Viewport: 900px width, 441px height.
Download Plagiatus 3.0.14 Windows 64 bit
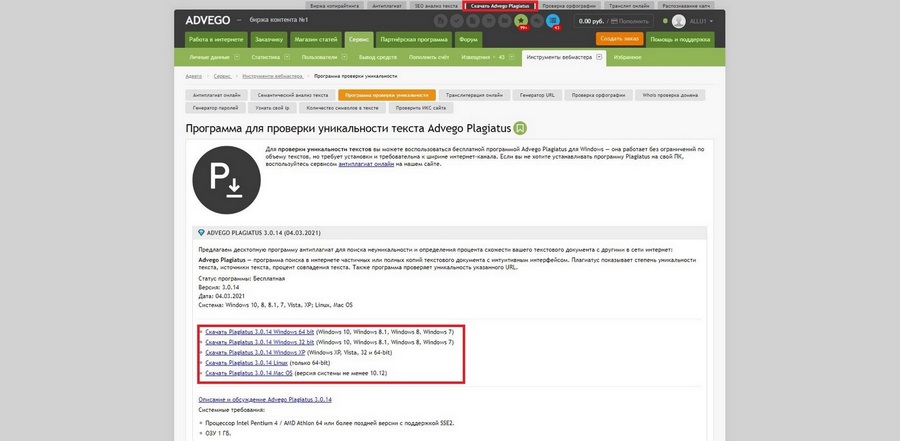pos(259,332)
